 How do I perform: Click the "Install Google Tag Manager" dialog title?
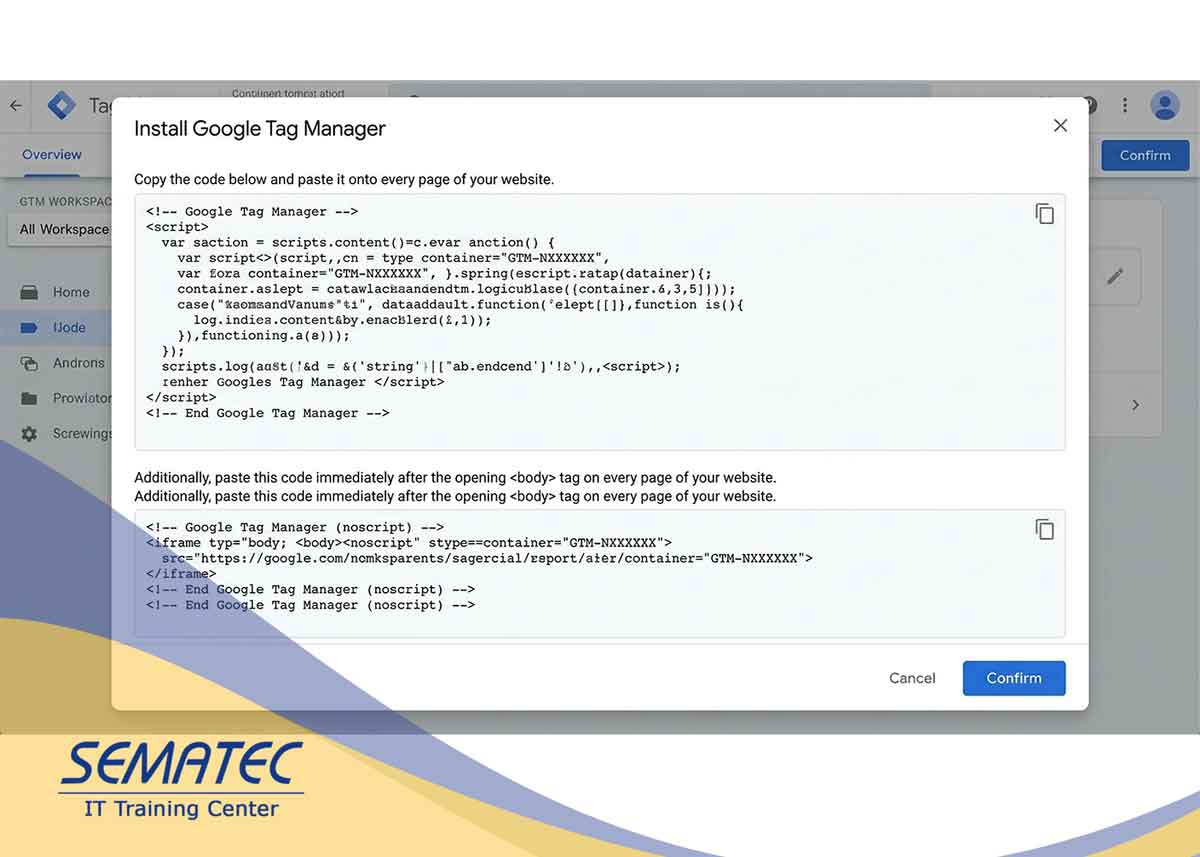(260, 128)
